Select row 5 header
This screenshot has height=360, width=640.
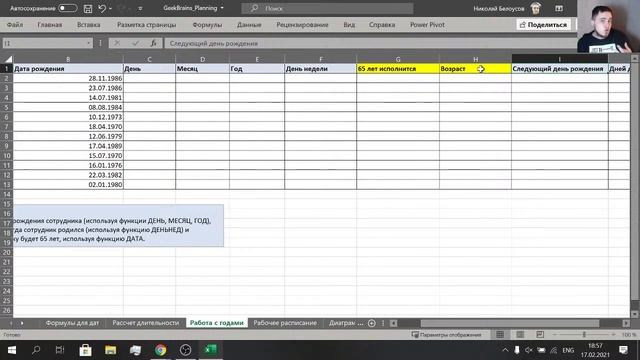click(7, 107)
